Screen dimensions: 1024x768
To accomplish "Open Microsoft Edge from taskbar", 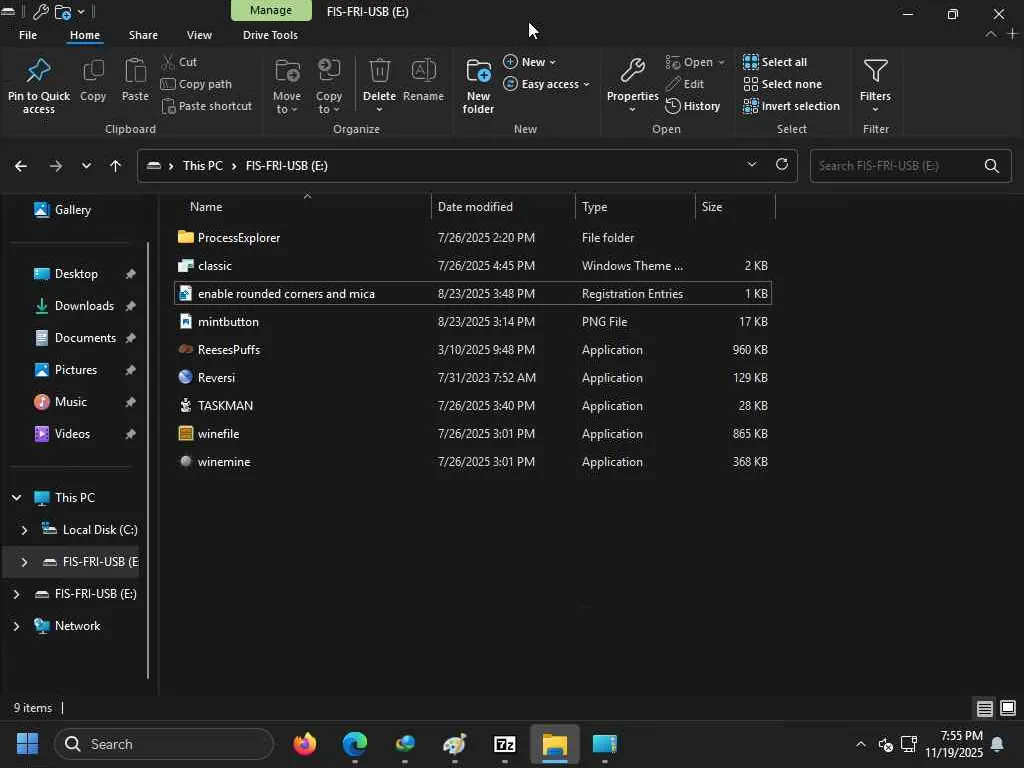I will pos(355,744).
